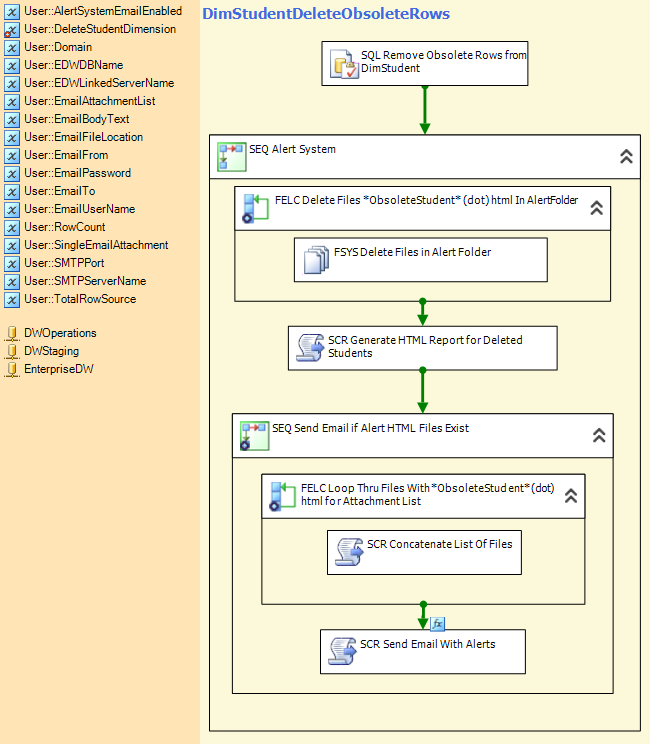The width and height of the screenshot is (650, 744).
Task: Select the User::SMTPServerName variable
Action: (85, 281)
